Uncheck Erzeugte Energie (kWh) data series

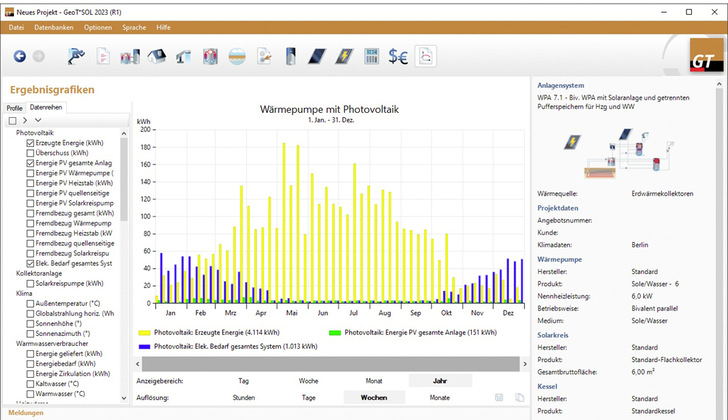coord(30,144)
